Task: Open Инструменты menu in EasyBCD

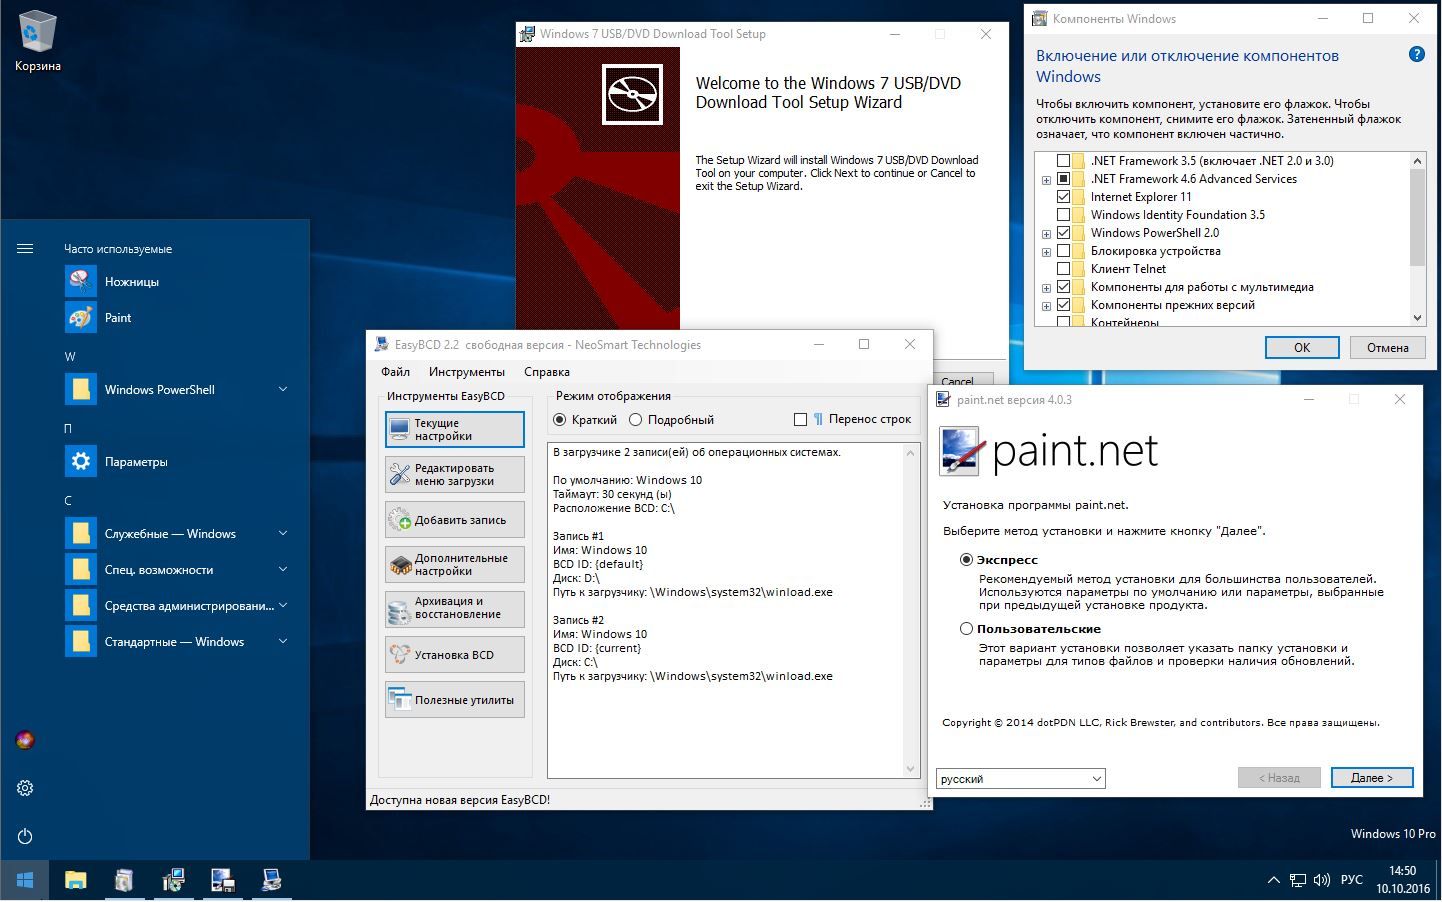Action: pos(466,372)
